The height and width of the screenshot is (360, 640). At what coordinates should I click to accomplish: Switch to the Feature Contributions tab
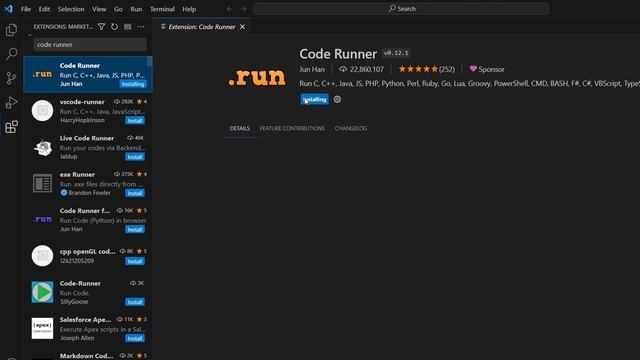292,128
